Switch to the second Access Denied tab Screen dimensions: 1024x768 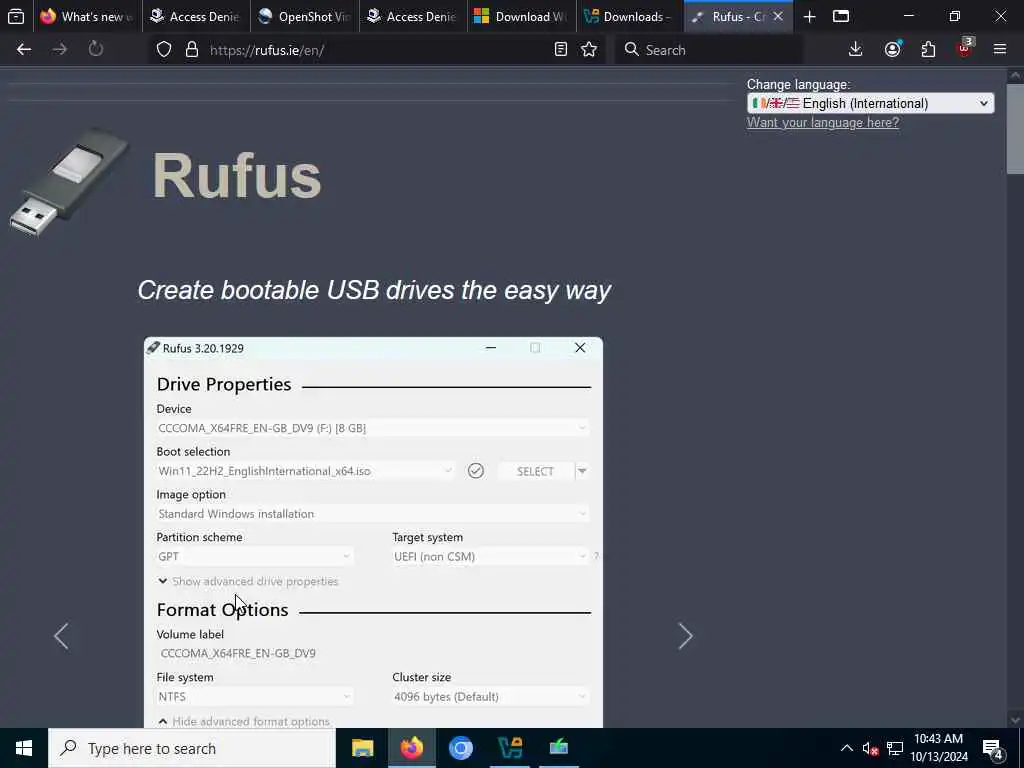pos(413,16)
